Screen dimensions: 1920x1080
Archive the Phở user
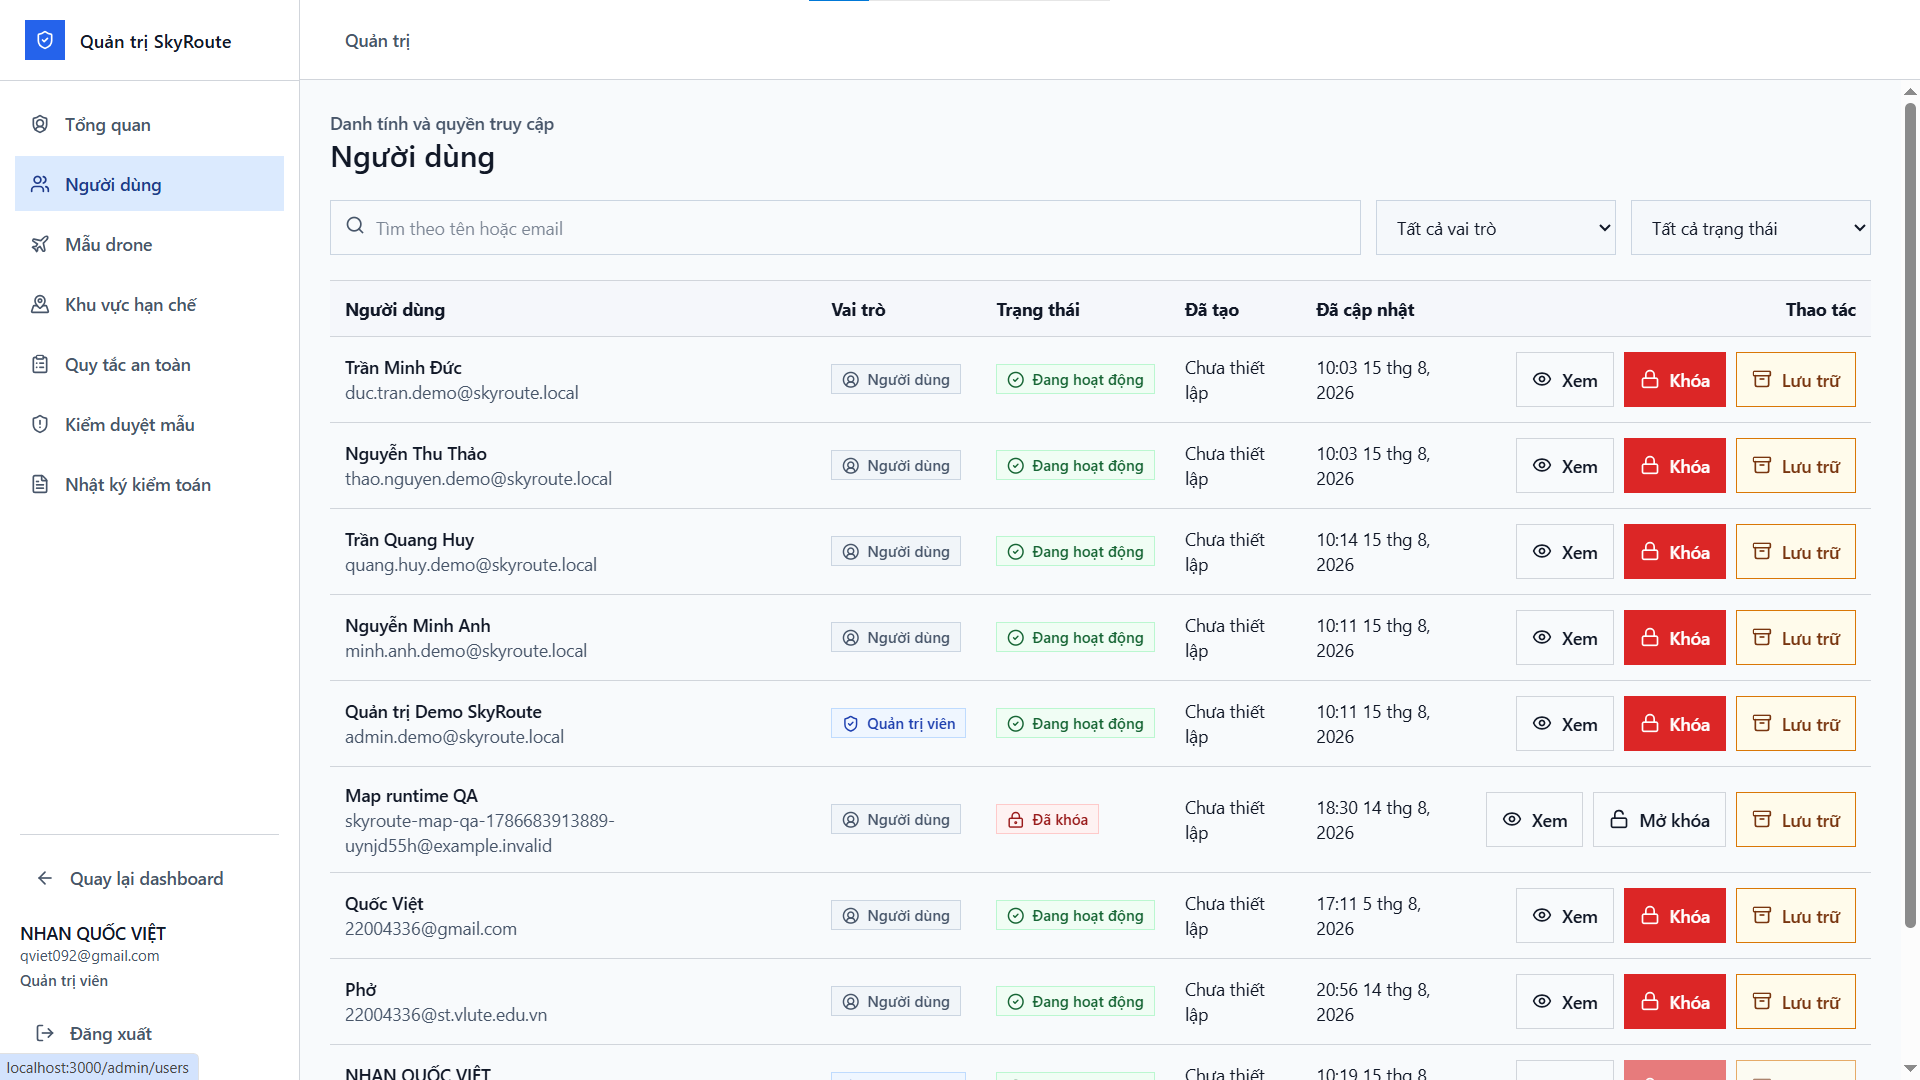[x=1795, y=1002]
